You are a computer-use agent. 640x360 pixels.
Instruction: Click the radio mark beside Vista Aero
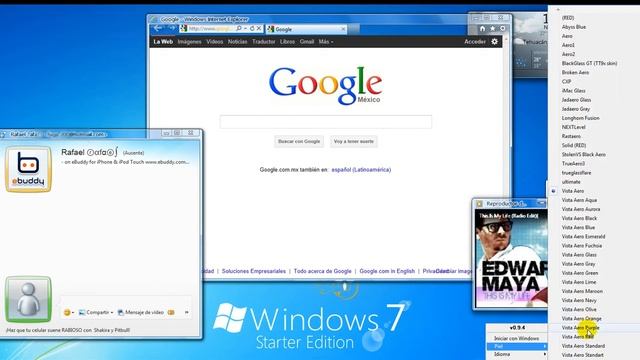click(553, 191)
